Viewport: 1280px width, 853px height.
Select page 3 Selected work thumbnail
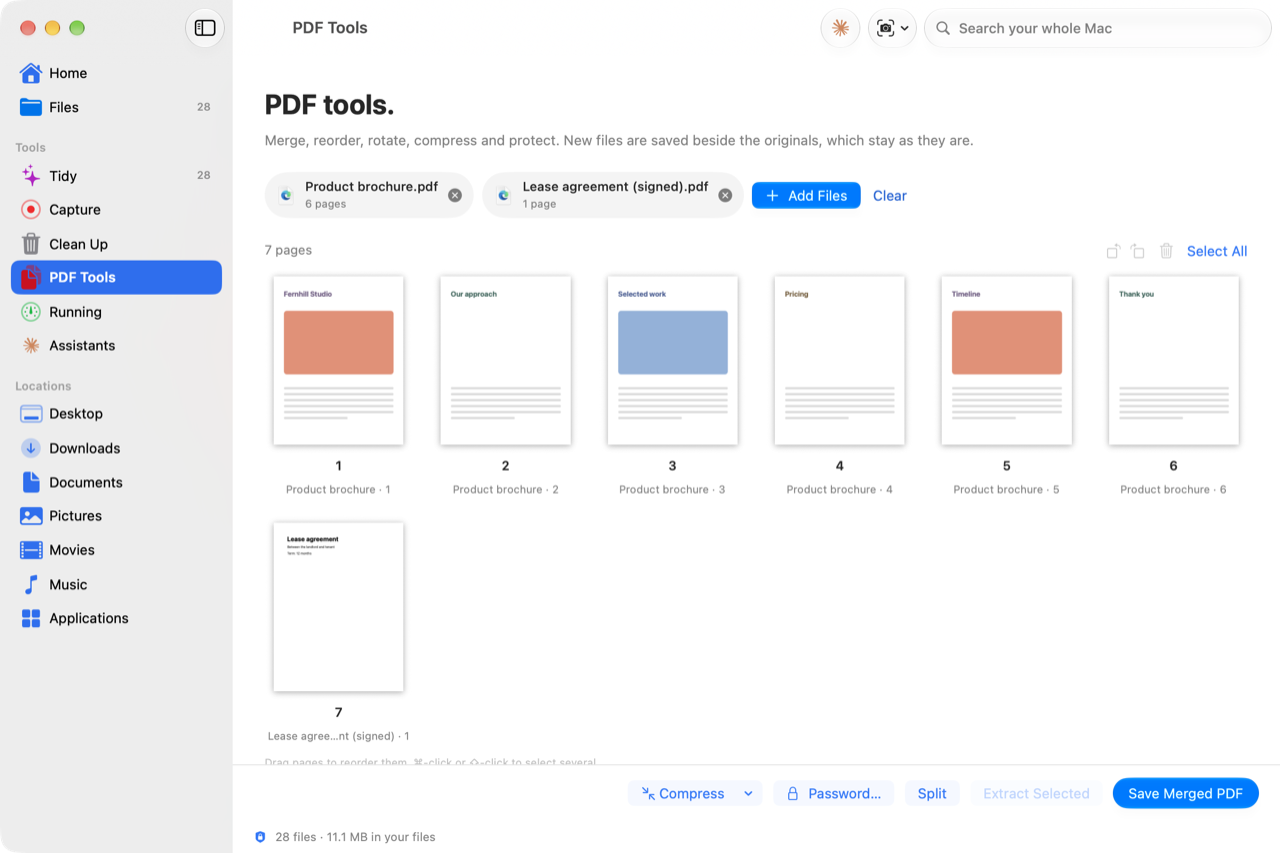[x=672, y=361]
